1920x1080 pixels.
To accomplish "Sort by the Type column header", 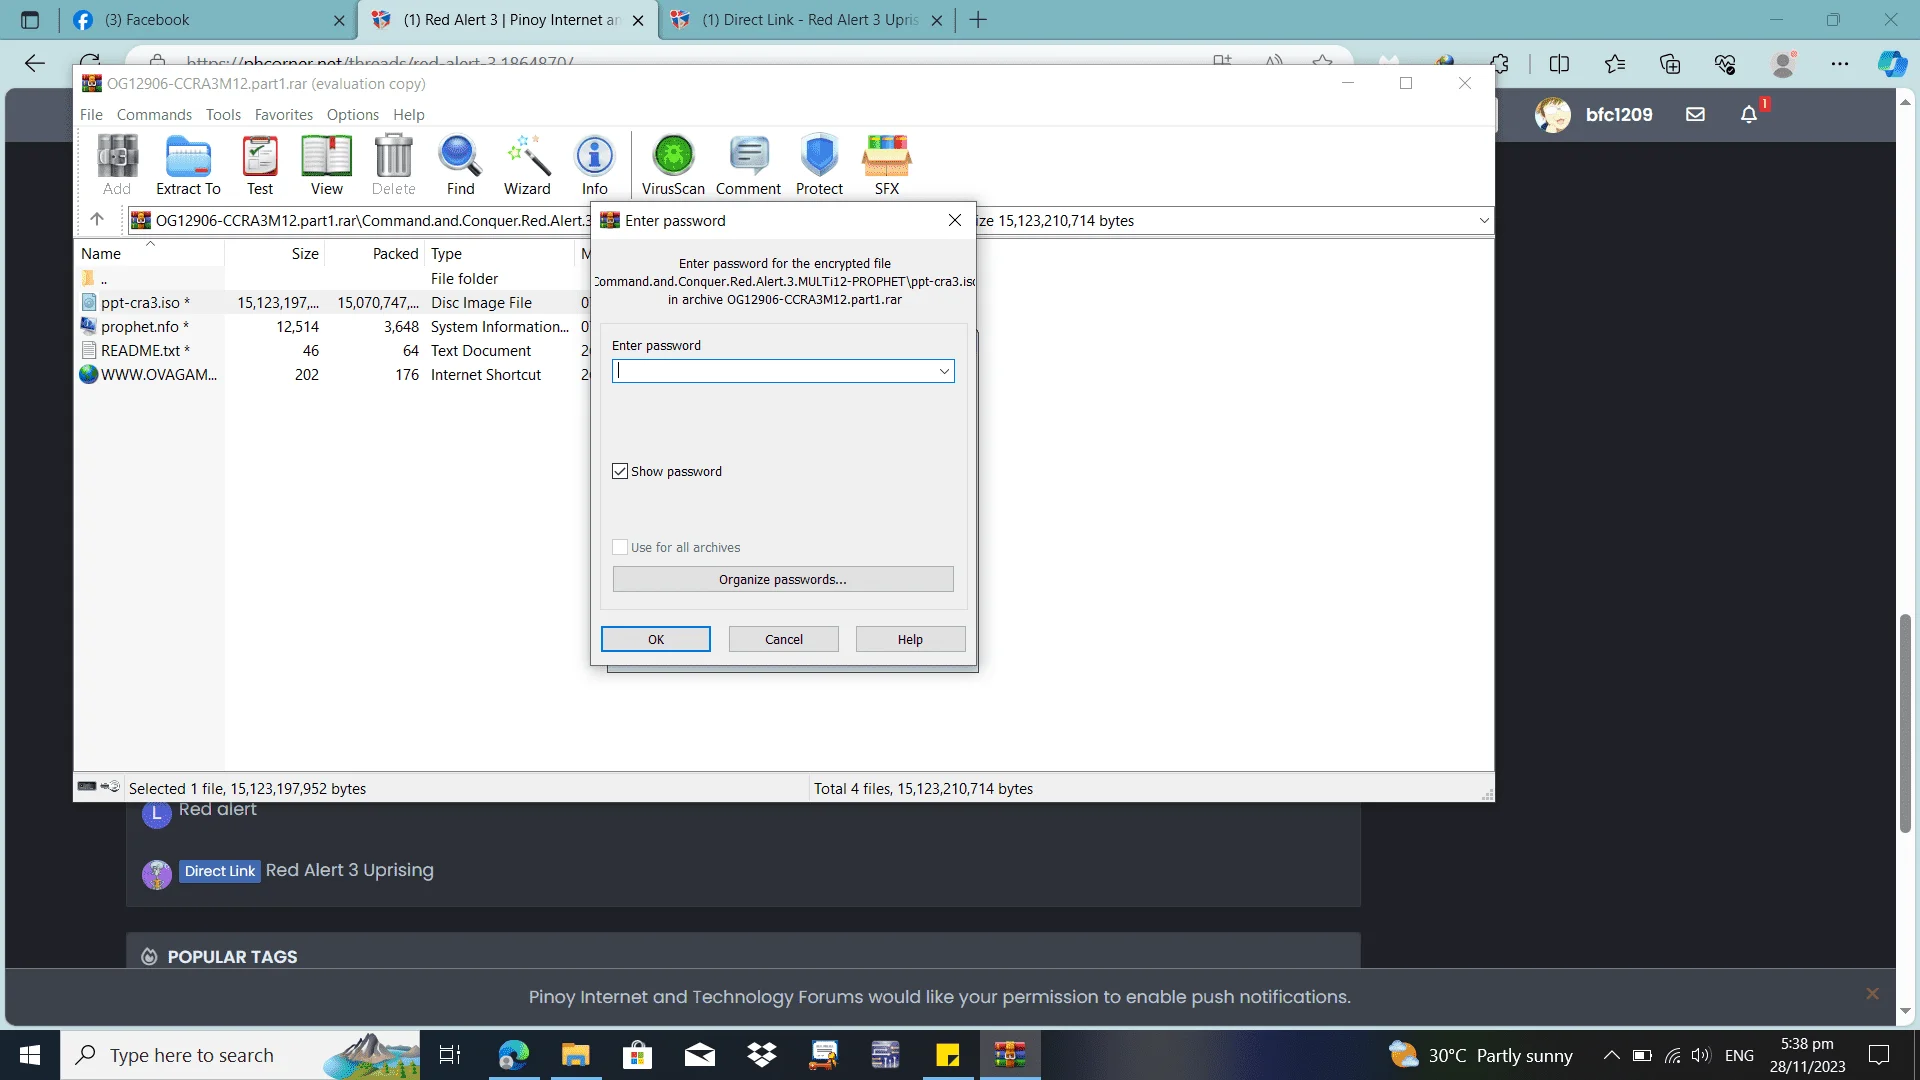I will 500,253.
